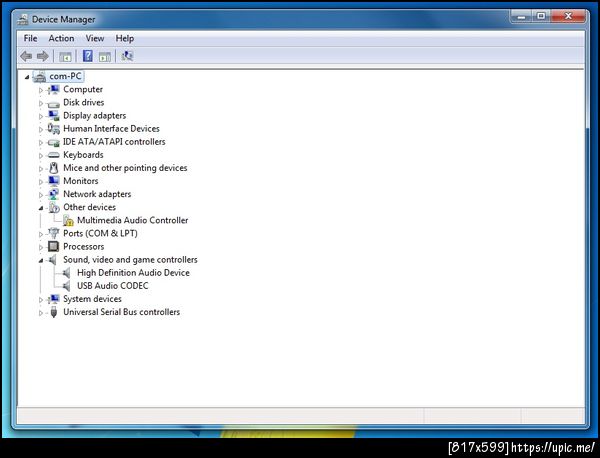Click the warning icon of Multimedia Audio Controller

(68, 220)
